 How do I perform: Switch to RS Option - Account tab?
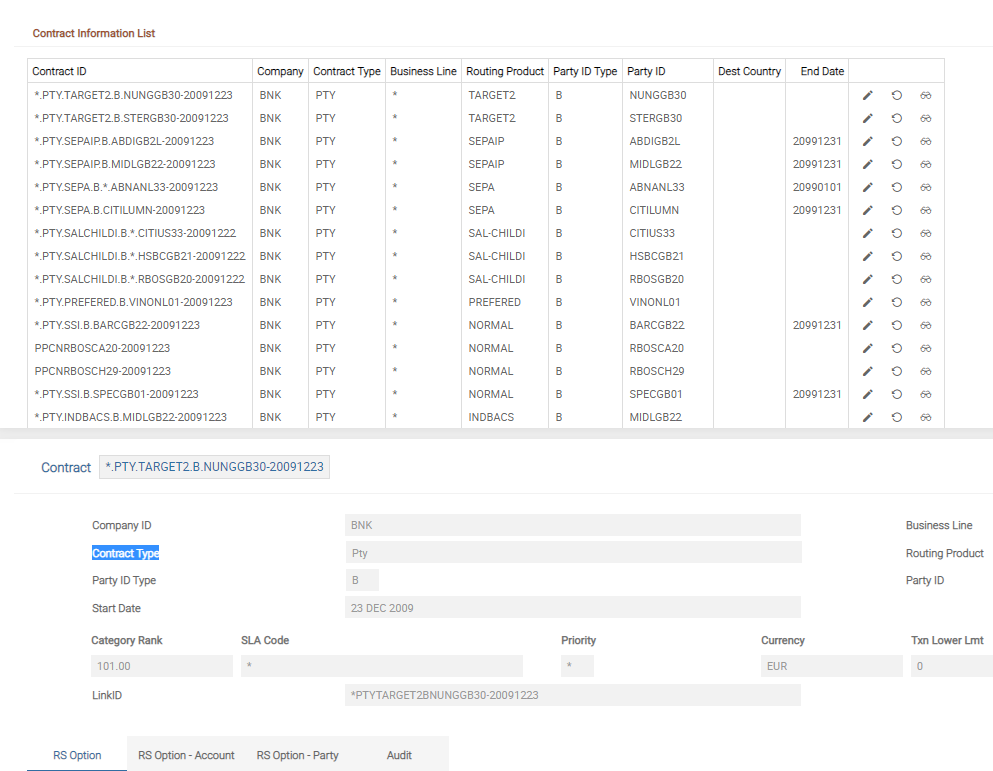click(x=186, y=755)
